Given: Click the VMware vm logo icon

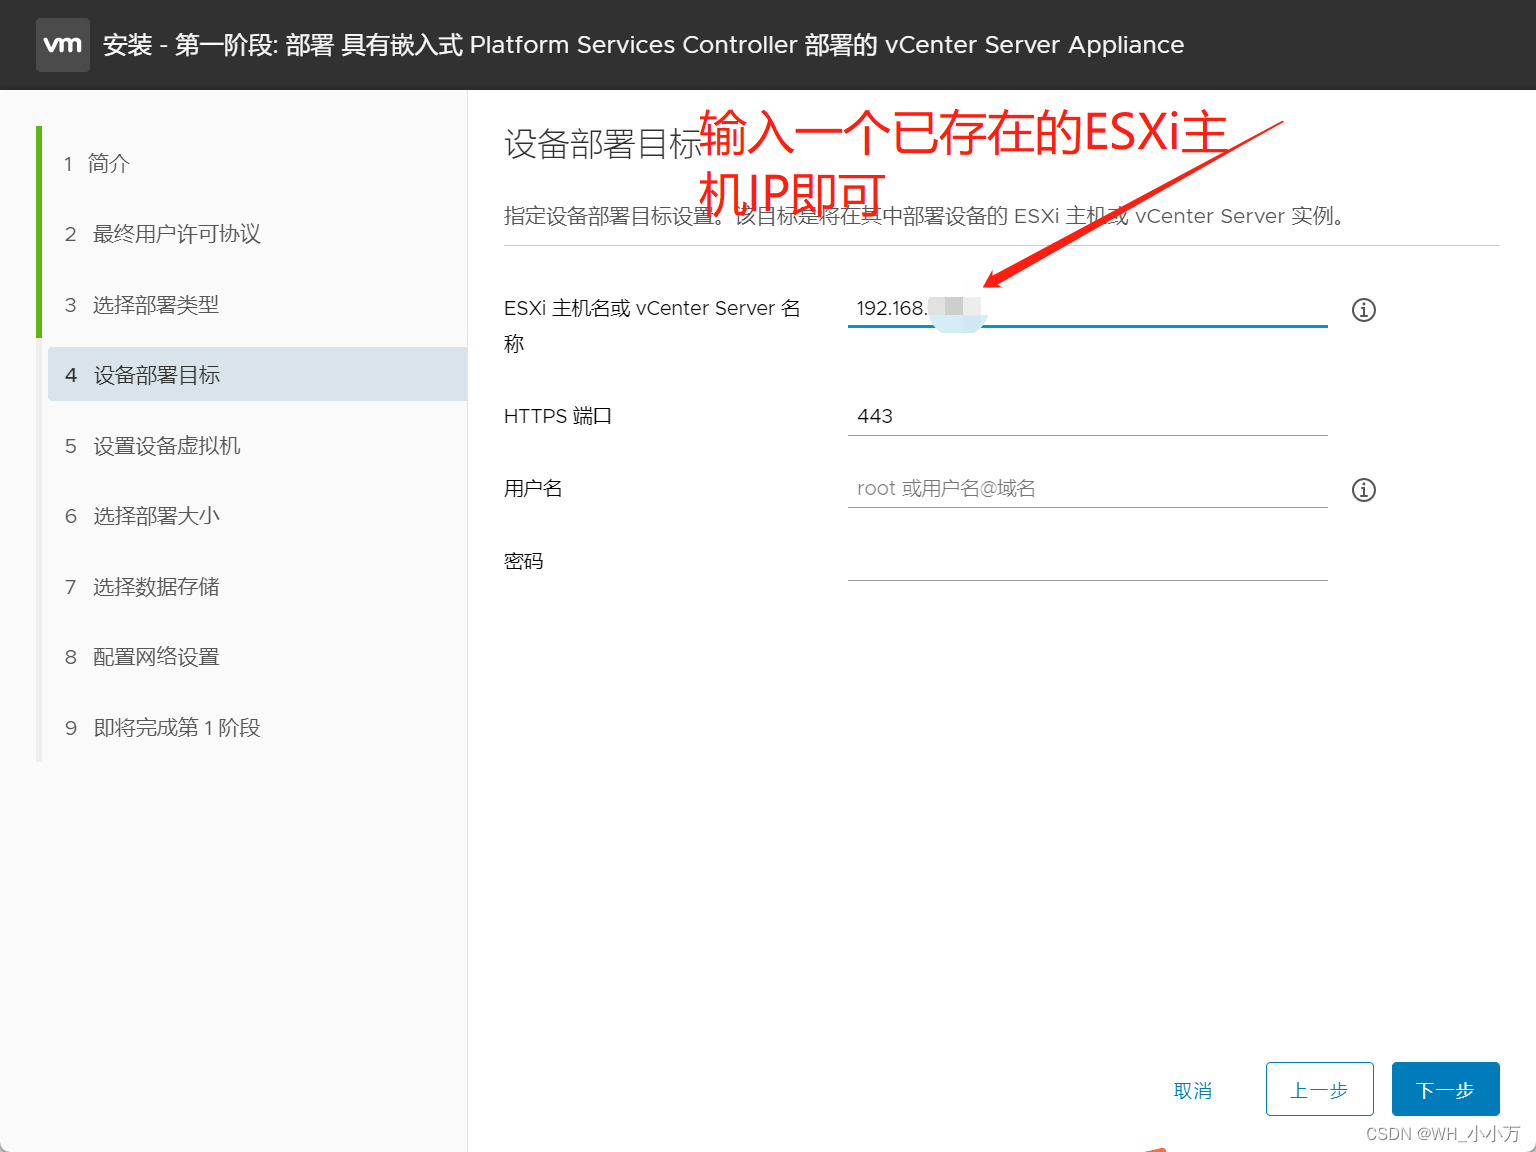Looking at the screenshot, I should click(x=63, y=45).
